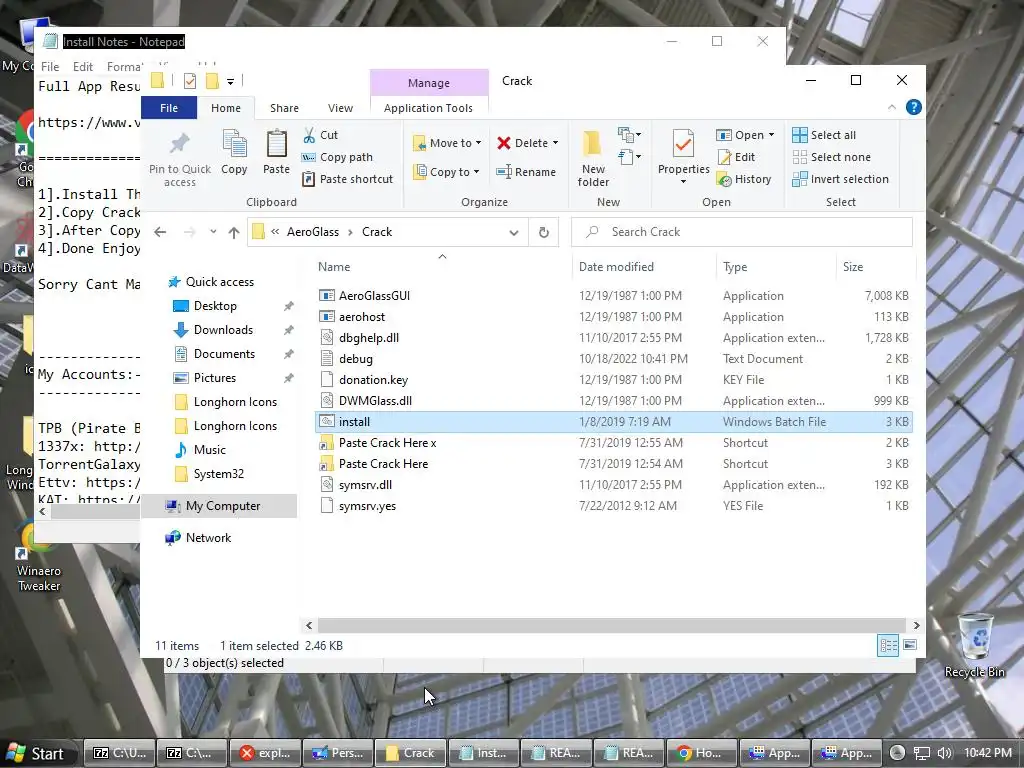Select My Computer in navigation pane
Viewport: 1024px width, 768px height.
coord(223,505)
